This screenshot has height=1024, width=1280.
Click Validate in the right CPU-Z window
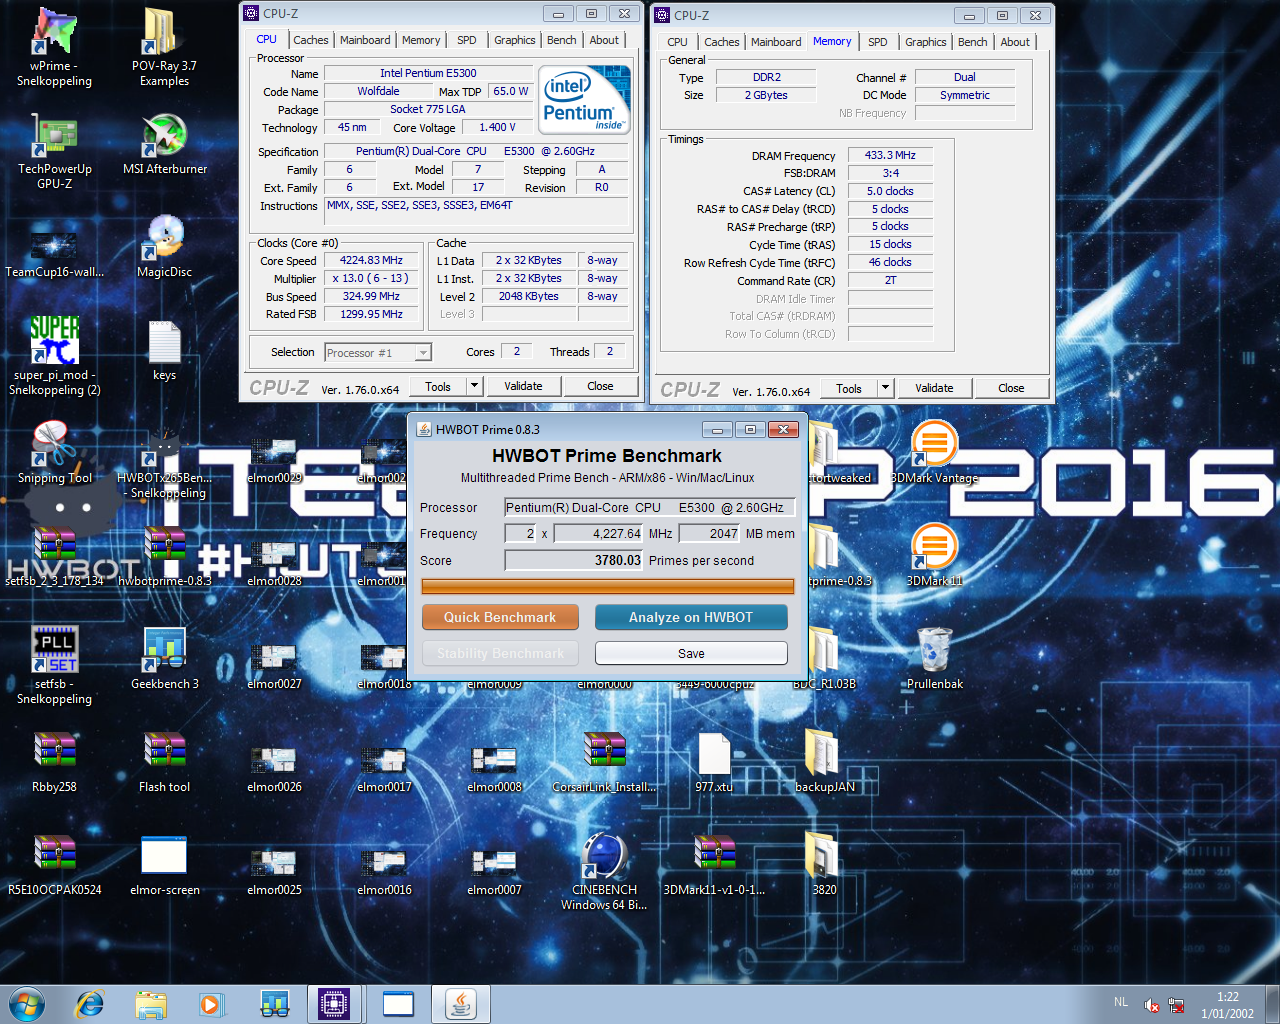pos(934,388)
